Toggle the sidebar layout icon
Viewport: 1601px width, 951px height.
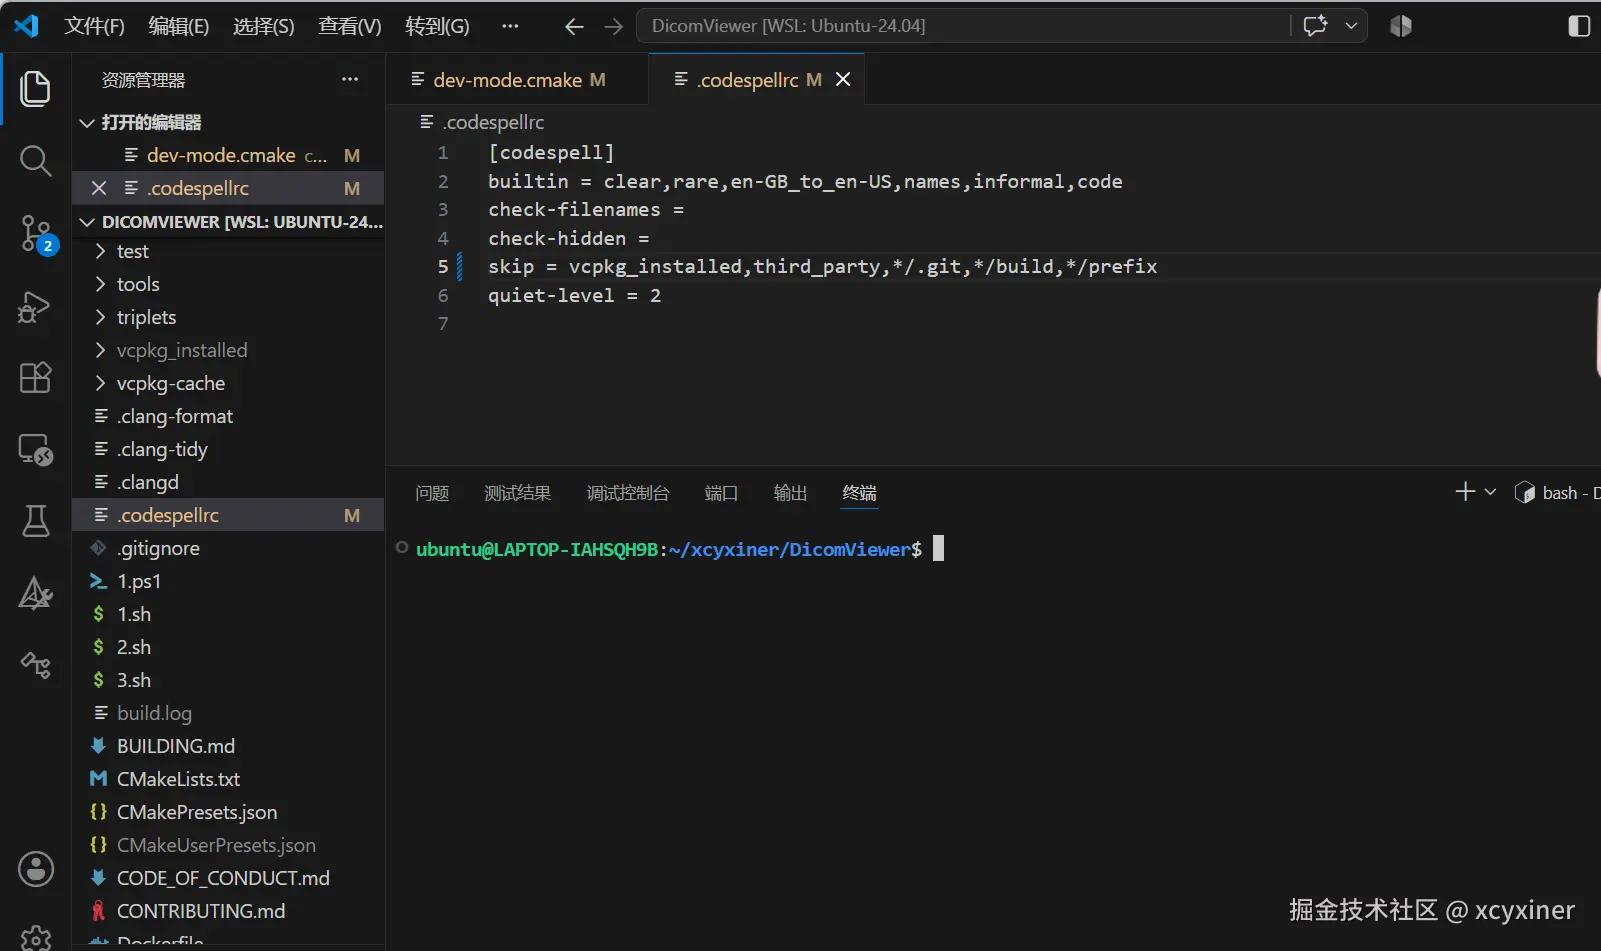pyautogui.click(x=1579, y=26)
